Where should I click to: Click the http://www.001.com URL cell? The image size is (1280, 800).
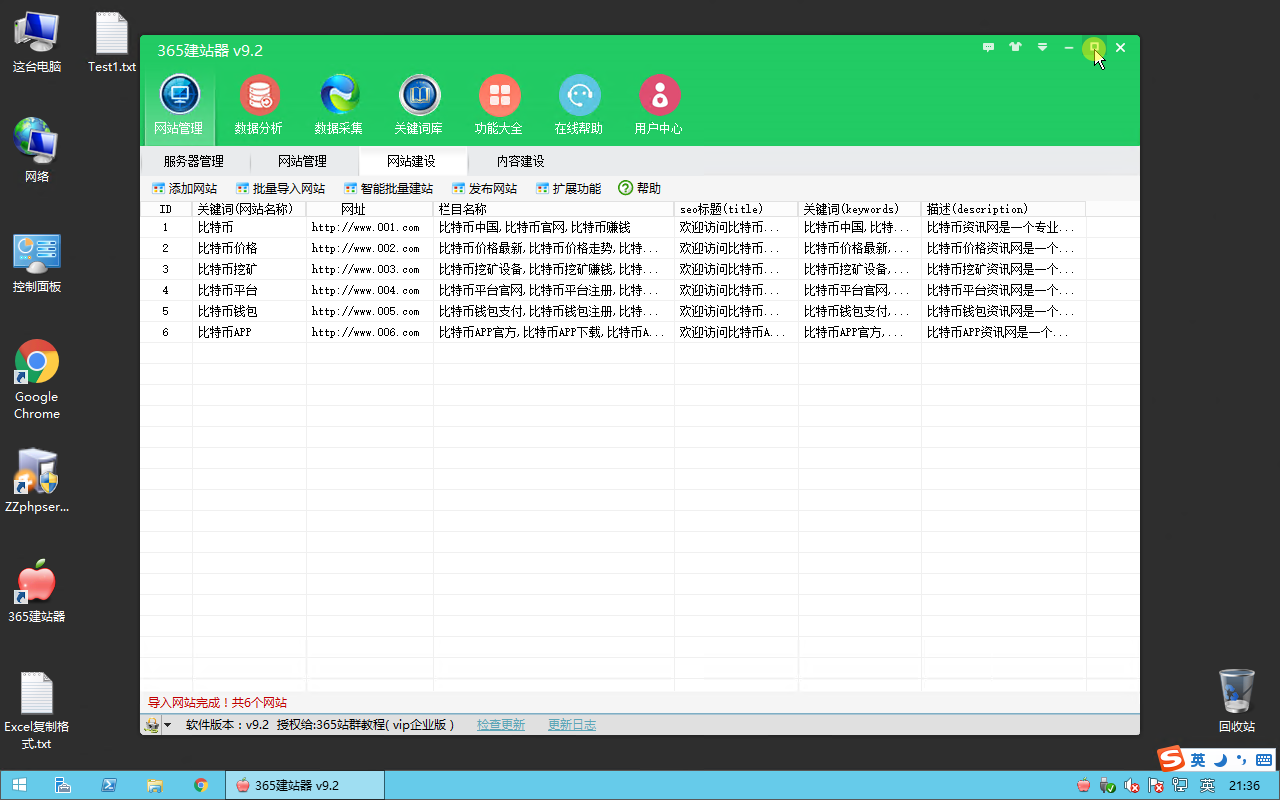pos(370,227)
